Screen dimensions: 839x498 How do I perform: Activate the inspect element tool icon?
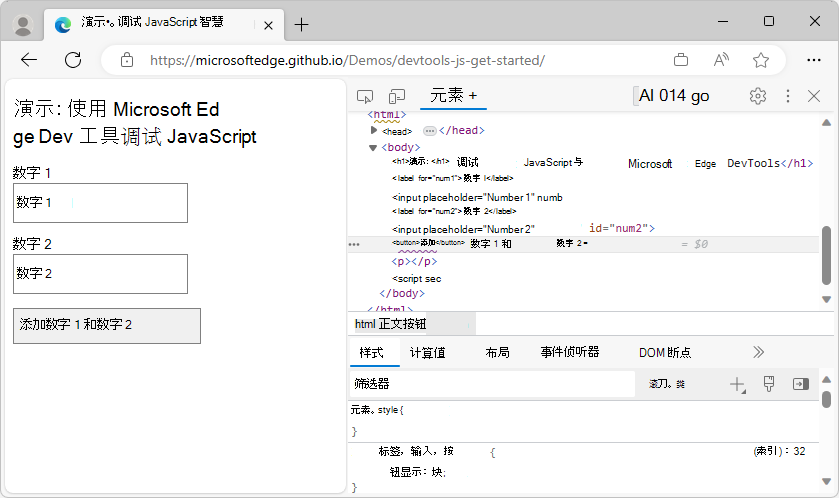[x=365, y=96]
